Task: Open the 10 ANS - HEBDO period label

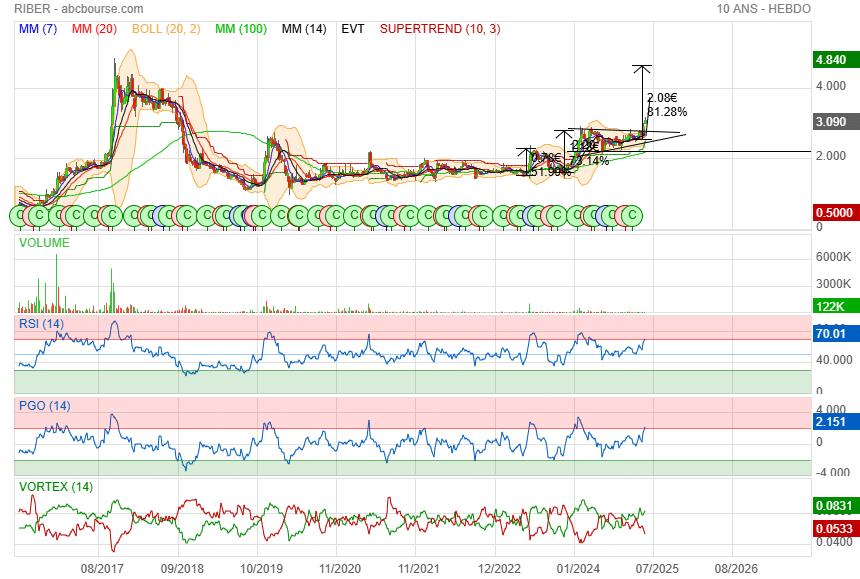Action: tap(763, 9)
